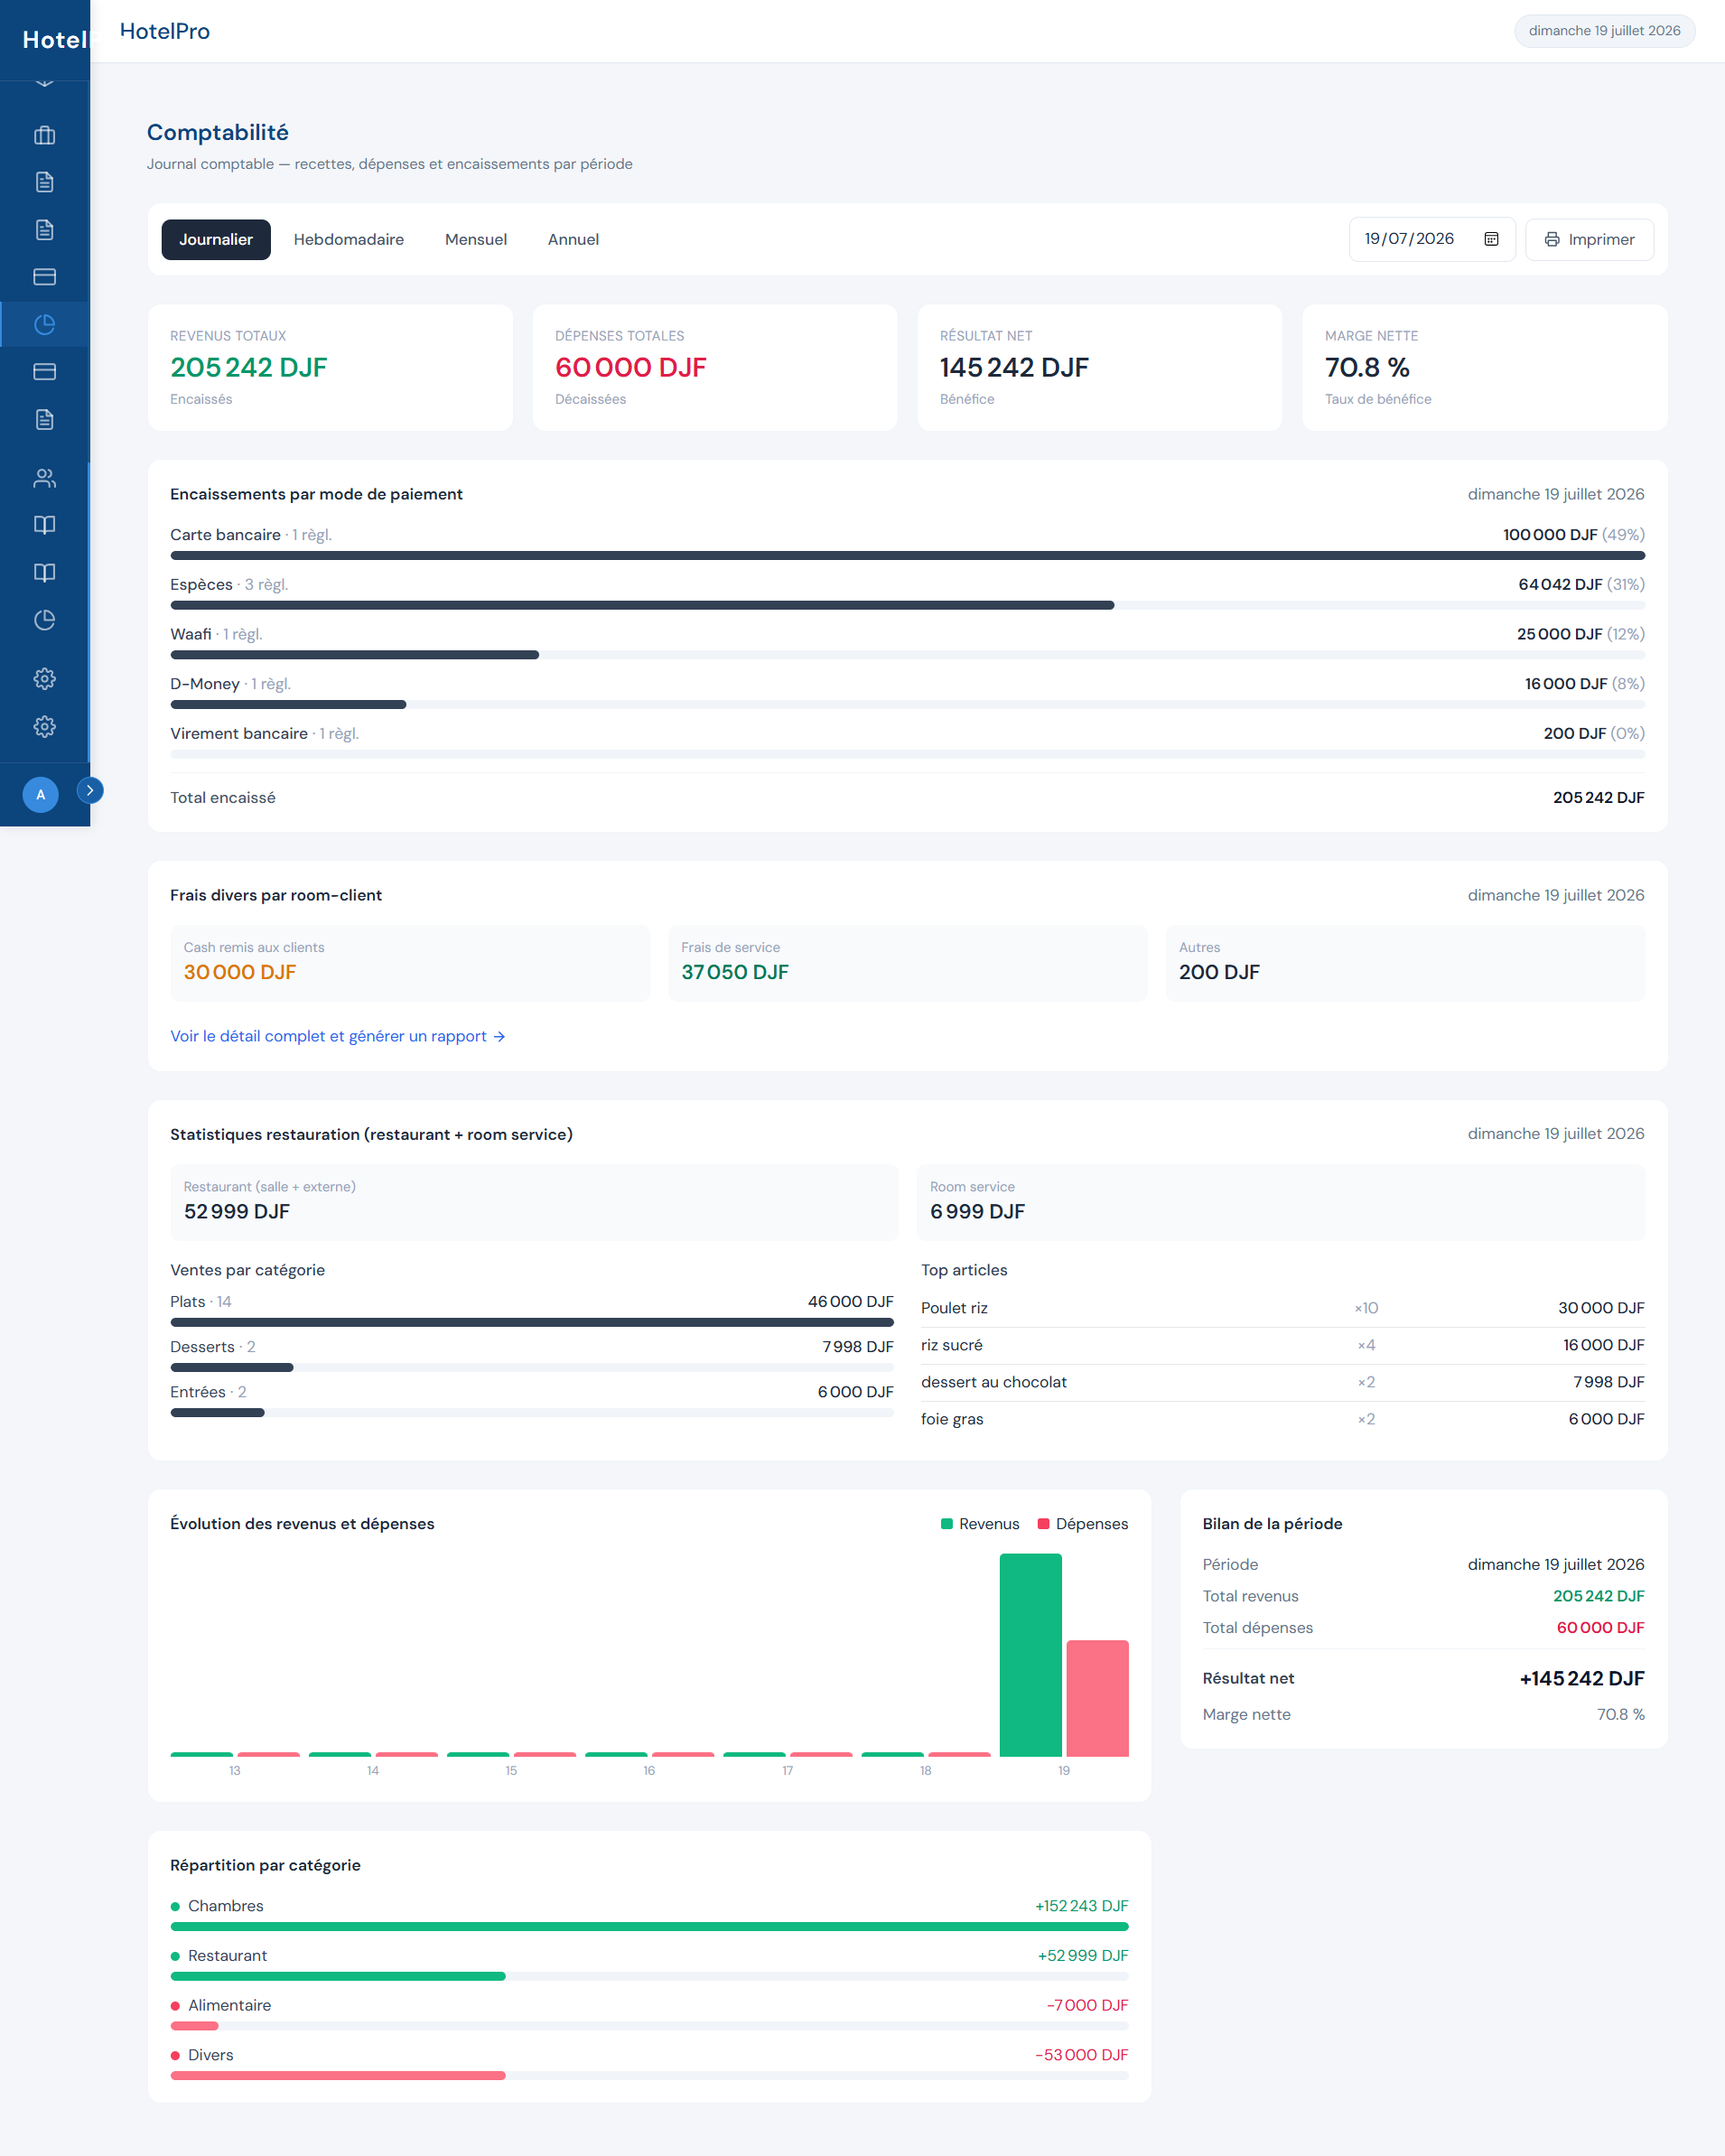Follow the Voir le détail complet link
Viewport: 1725px width, 2156px height.
tap(338, 1036)
